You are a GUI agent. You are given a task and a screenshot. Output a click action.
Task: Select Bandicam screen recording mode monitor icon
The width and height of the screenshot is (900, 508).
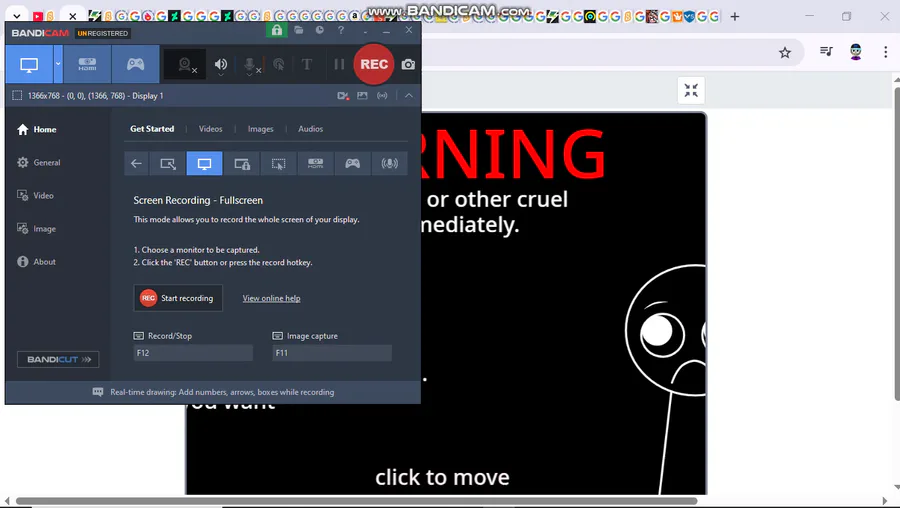tap(29, 64)
